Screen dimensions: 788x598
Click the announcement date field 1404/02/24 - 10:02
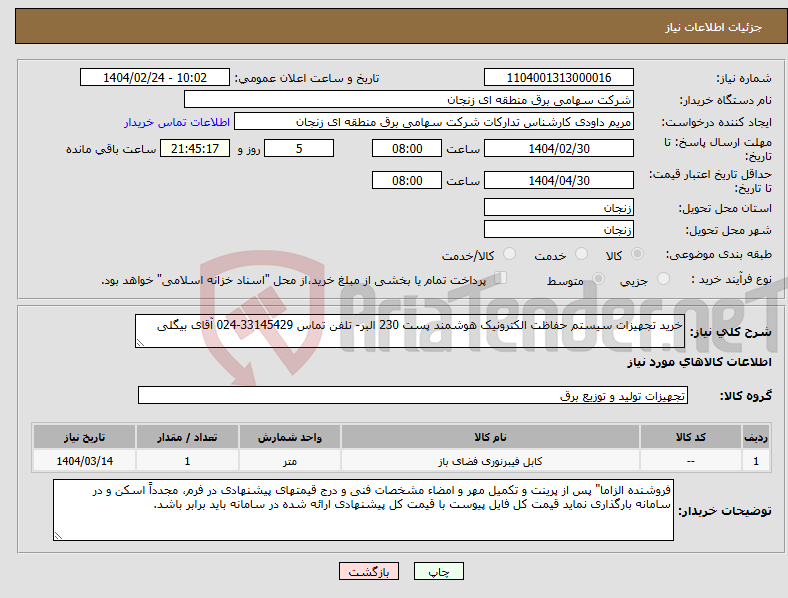[155, 77]
